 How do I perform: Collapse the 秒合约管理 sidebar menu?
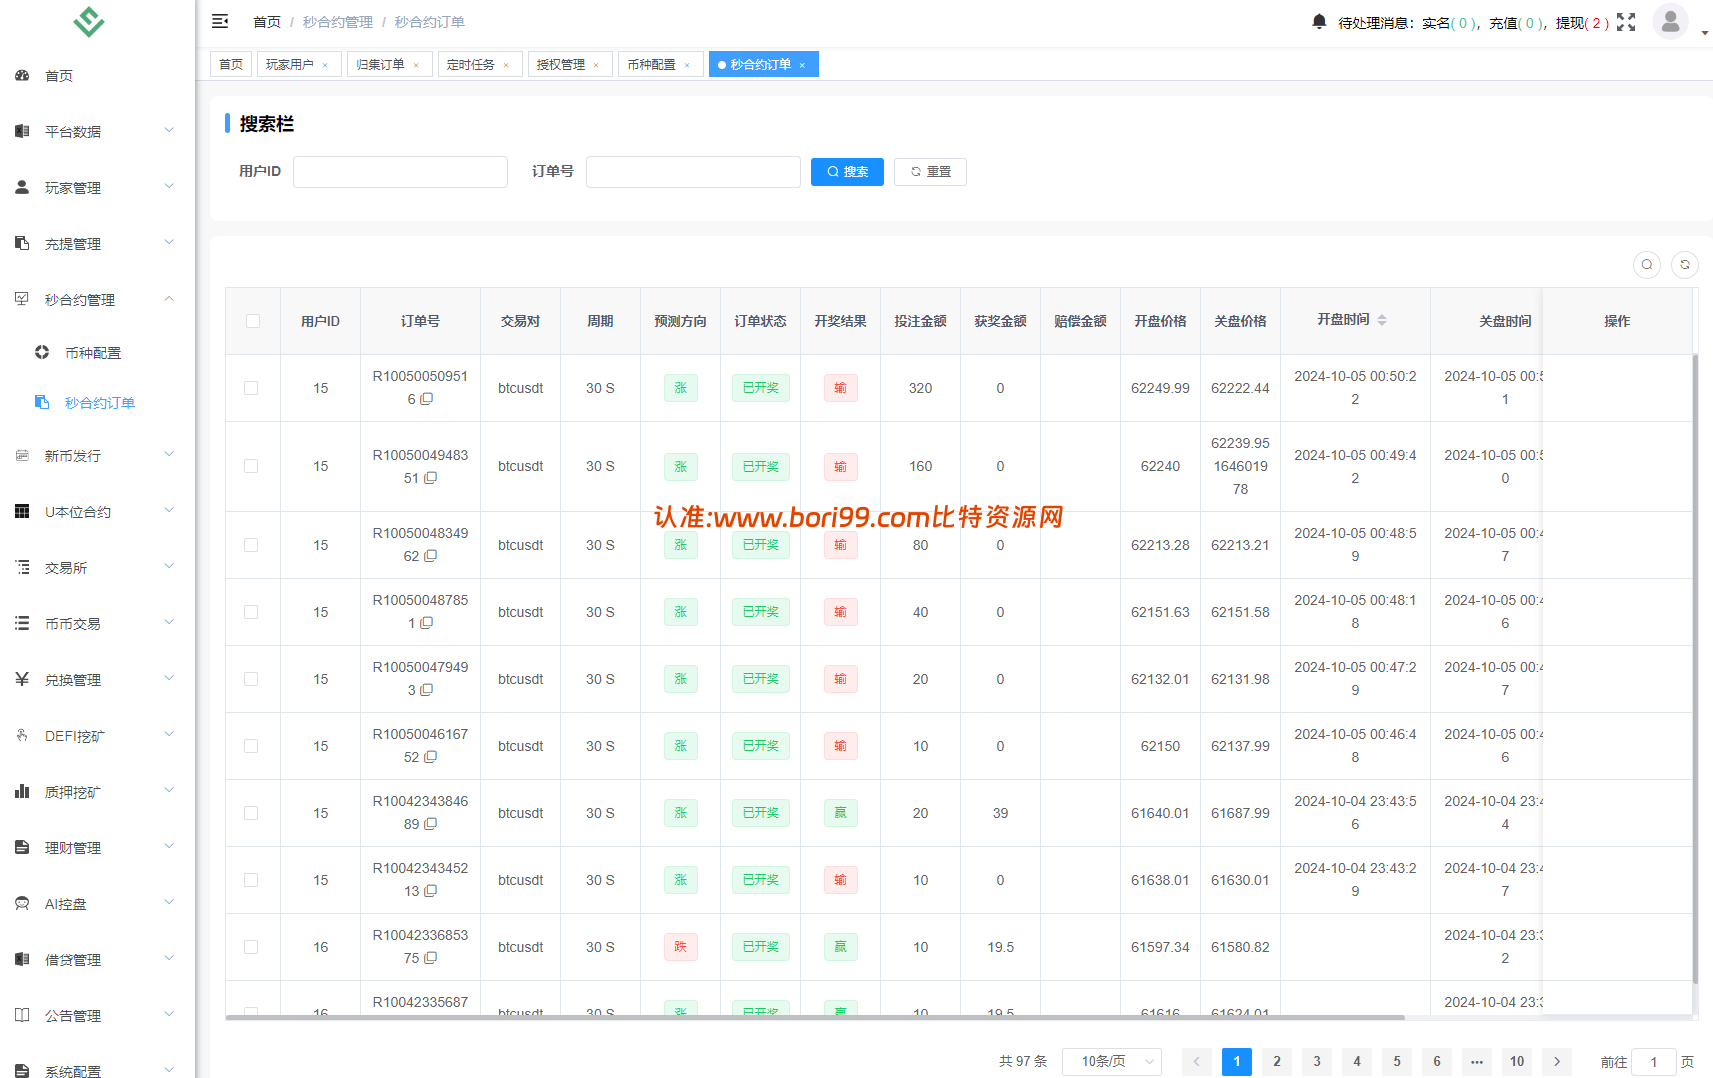[x=97, y=299]
